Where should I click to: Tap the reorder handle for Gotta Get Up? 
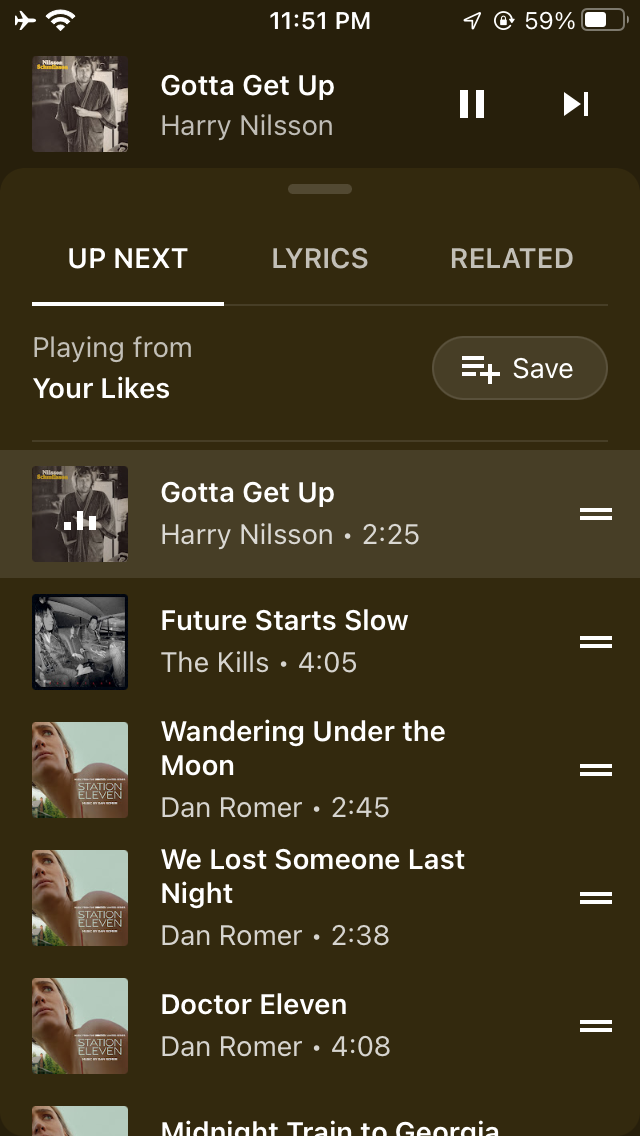[x=596, y=514]
